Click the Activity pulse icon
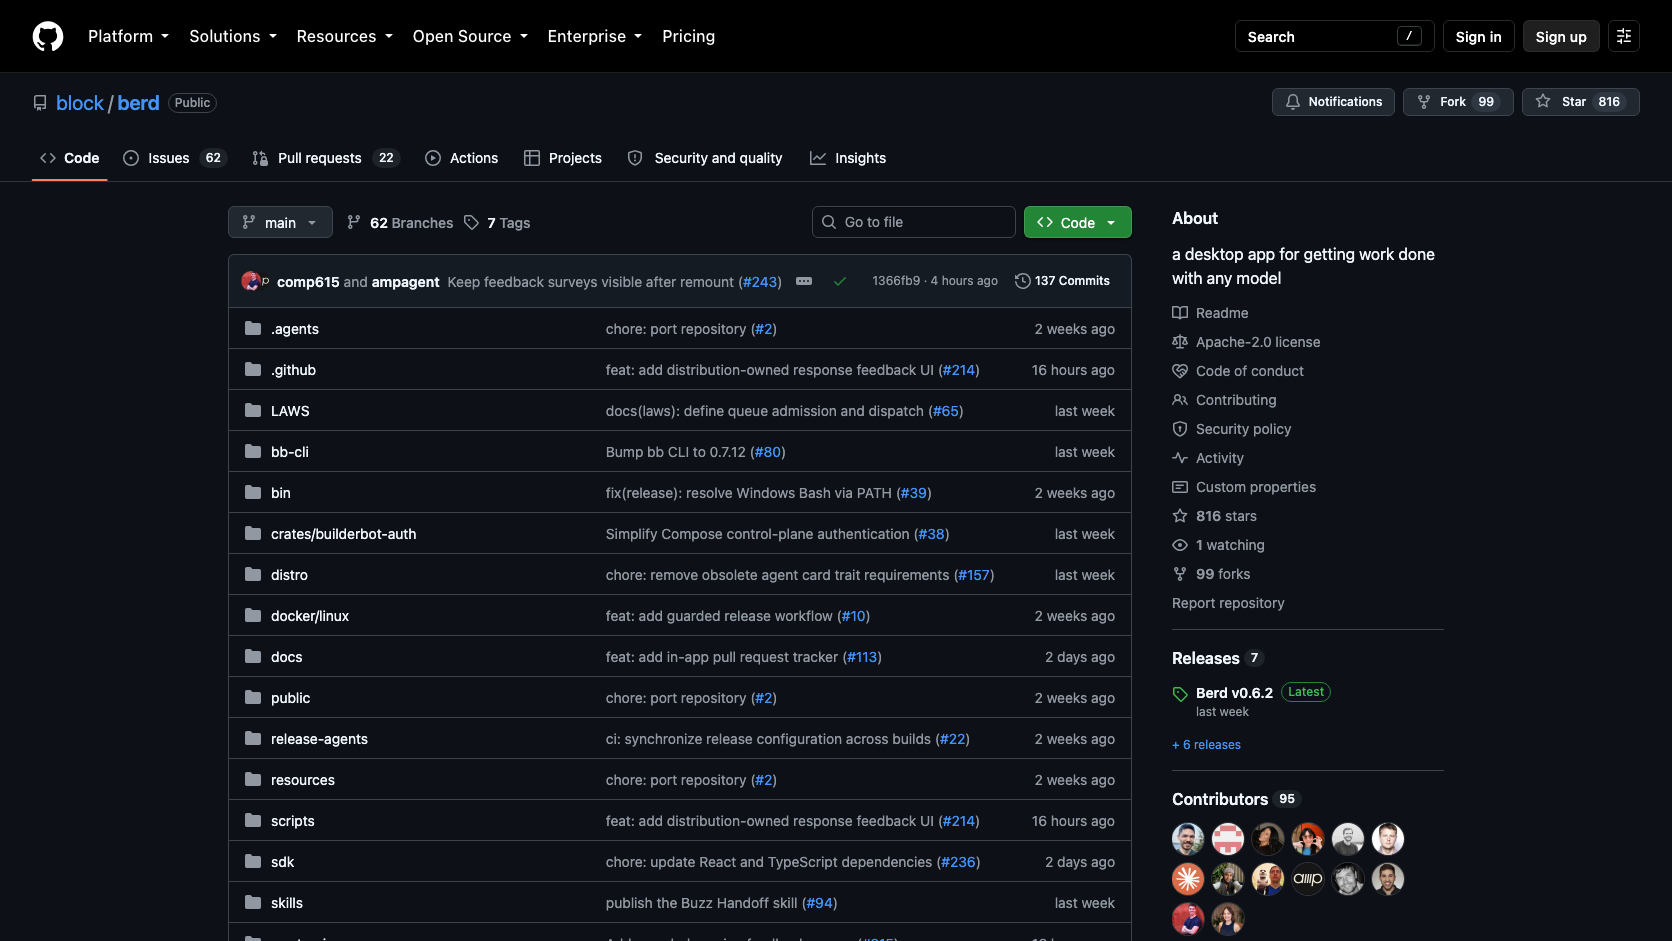Screen dimensions: 1672x941 click(1180, 458)
